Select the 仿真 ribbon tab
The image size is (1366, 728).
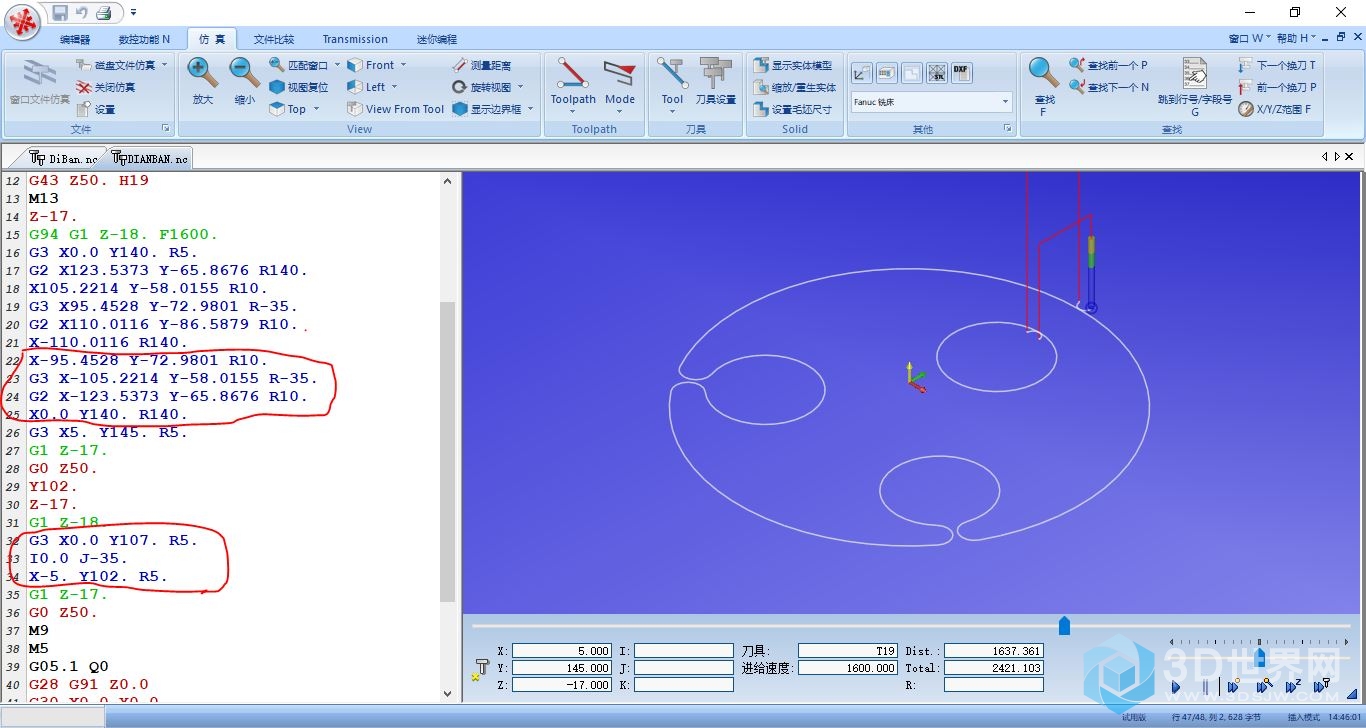[x=212, y=39]
